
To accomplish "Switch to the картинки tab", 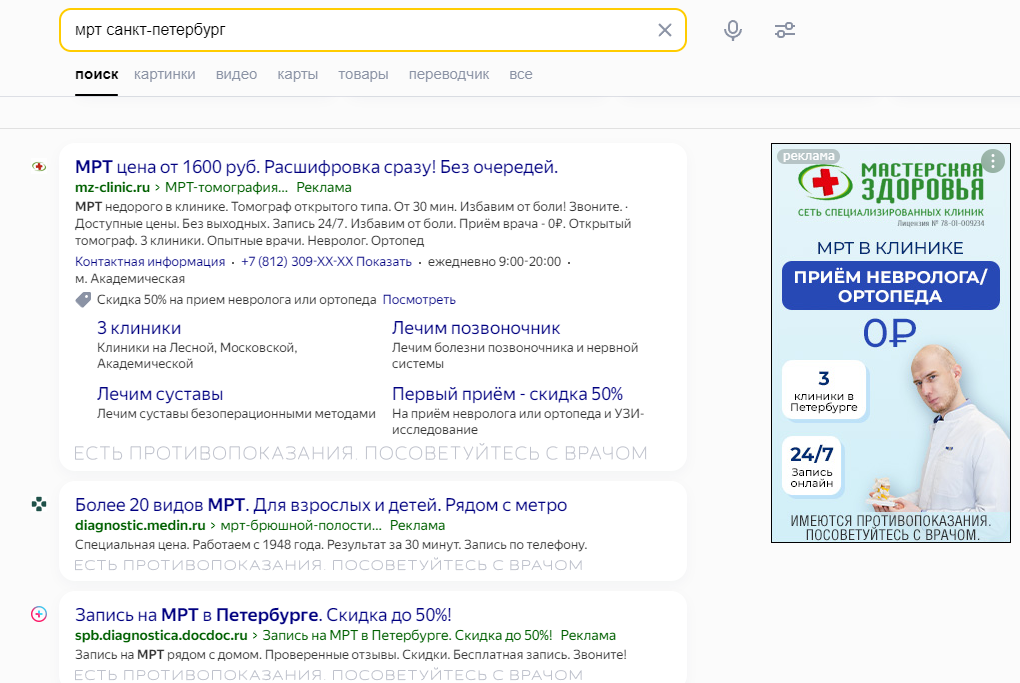I will (165, 74).
